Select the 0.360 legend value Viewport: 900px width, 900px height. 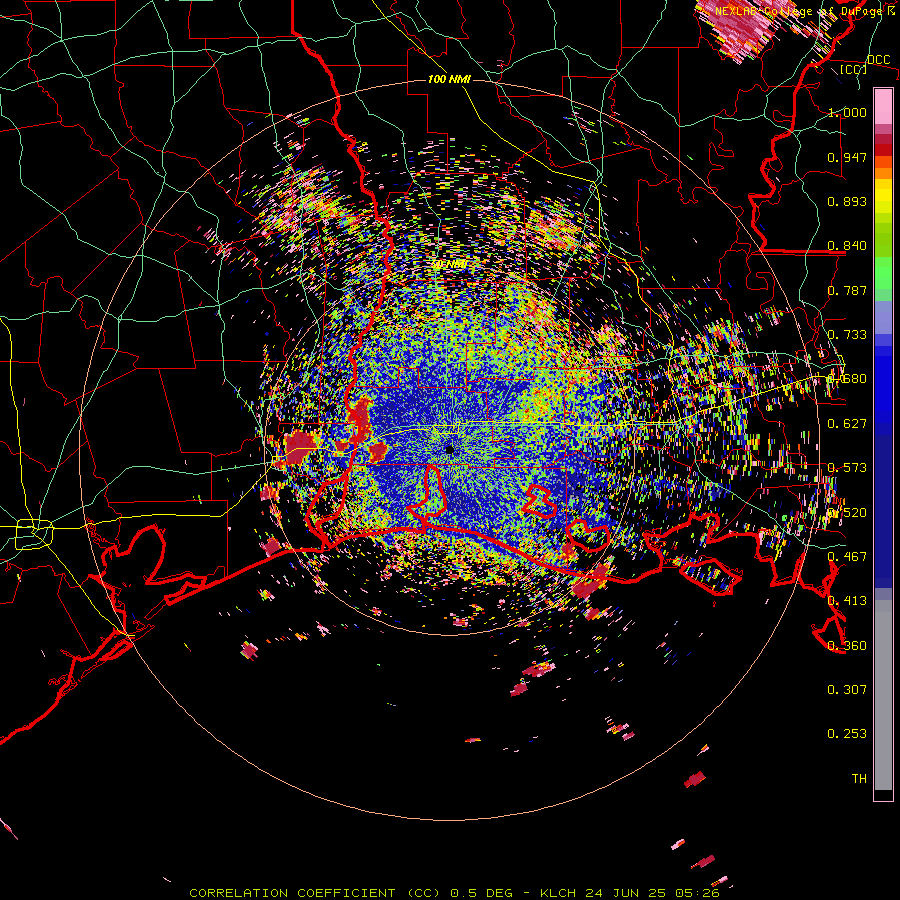[x=847, y=646]
